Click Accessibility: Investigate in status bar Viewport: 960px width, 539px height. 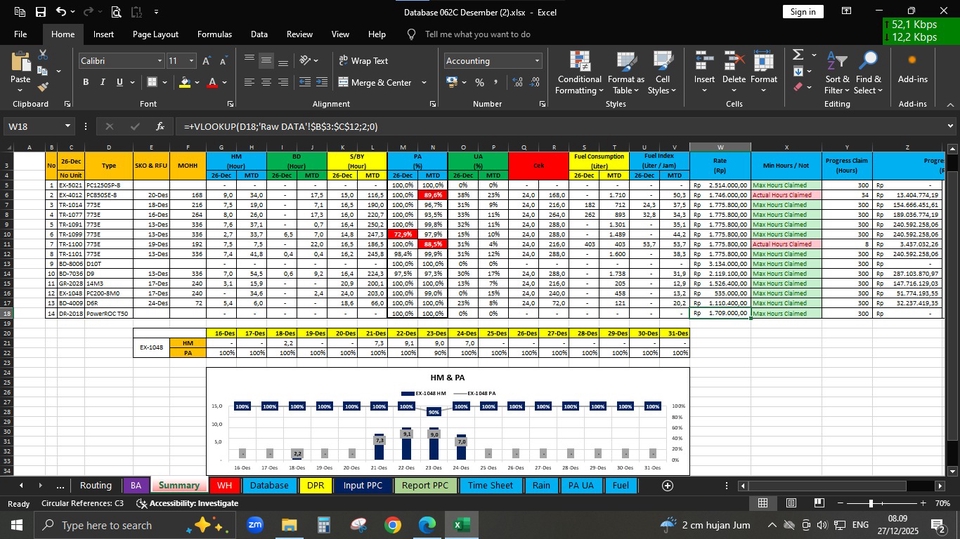pos(187,503)
